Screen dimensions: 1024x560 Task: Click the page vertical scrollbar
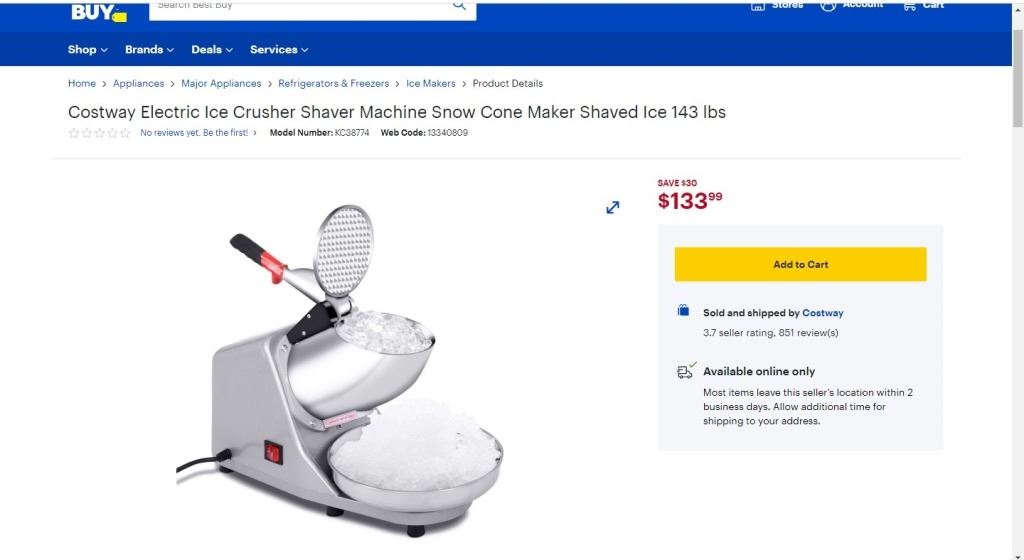point(1017,280)
